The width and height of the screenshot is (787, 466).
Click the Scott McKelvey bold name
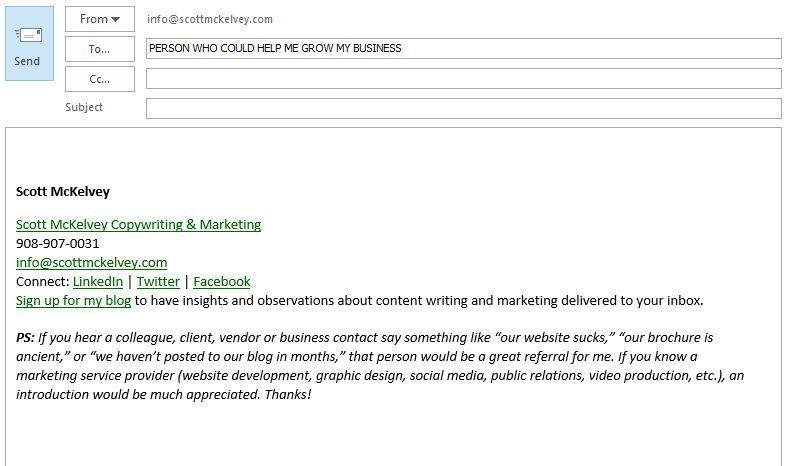click(x=63, y=192)
